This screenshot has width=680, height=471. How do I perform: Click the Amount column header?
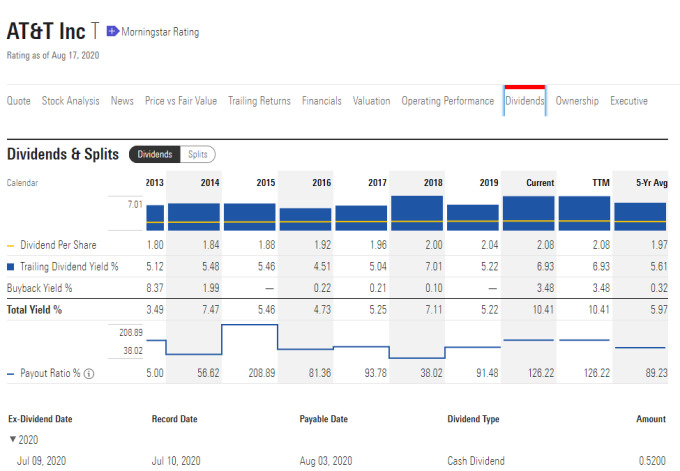[651, 419]
